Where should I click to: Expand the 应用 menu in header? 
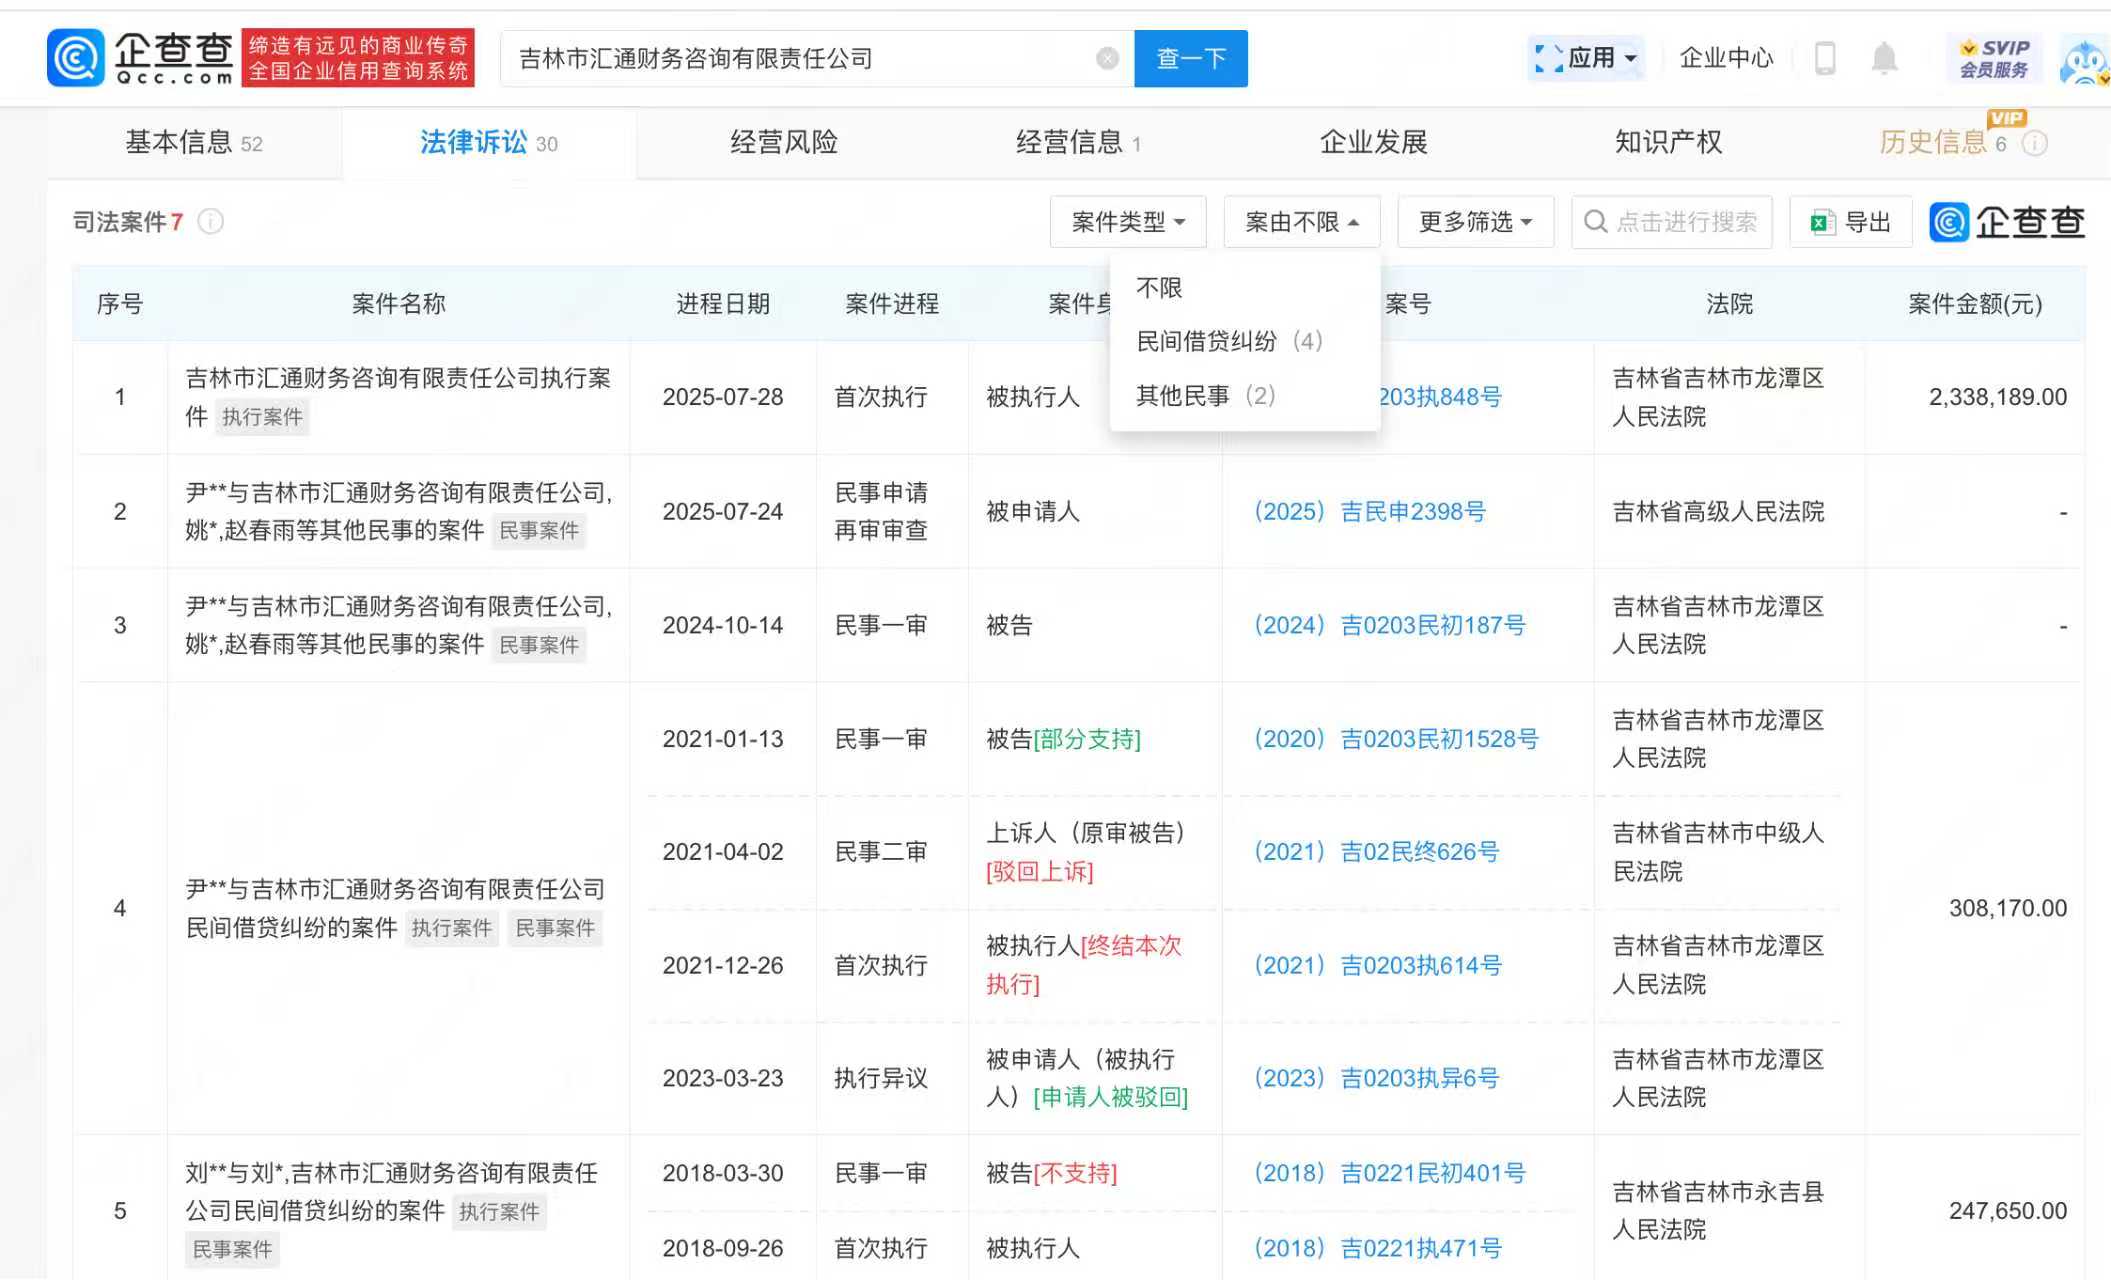1588,58
